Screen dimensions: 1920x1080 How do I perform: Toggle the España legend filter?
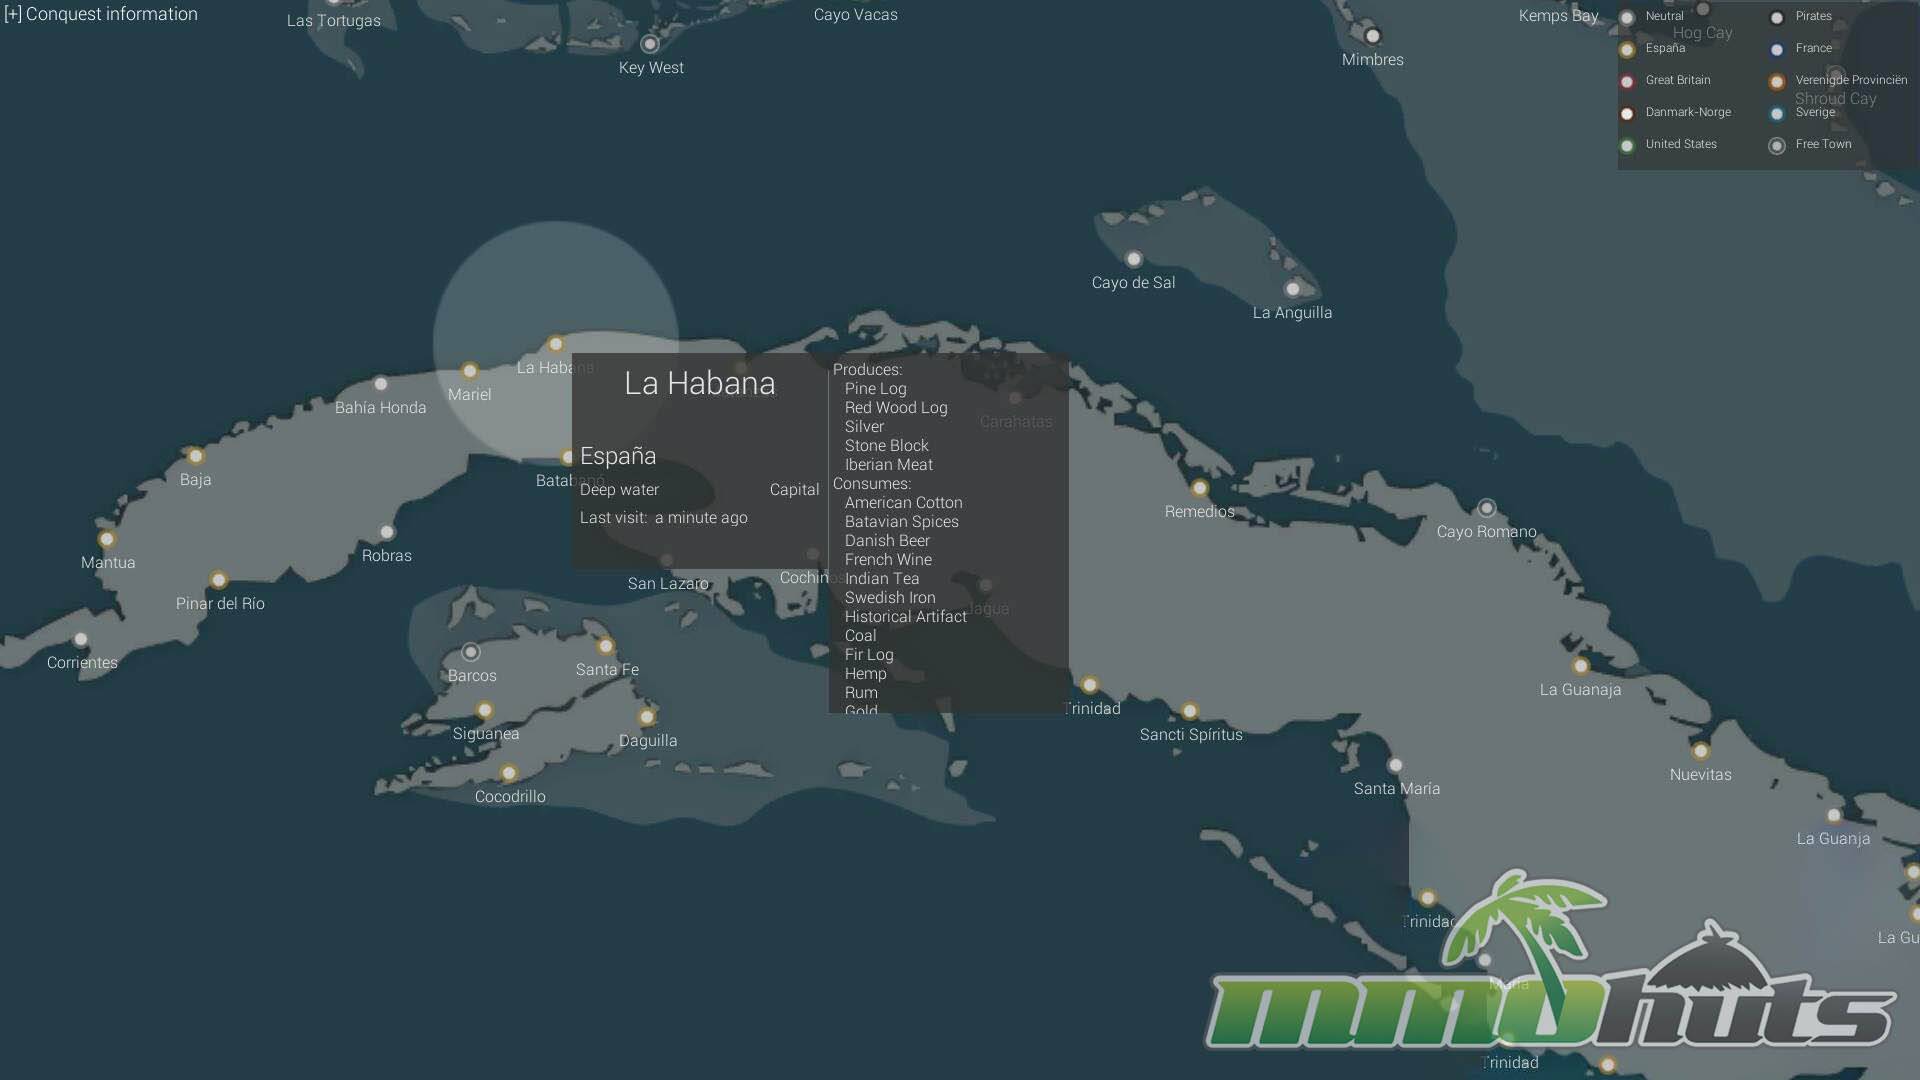click(x=1665, y=48)
